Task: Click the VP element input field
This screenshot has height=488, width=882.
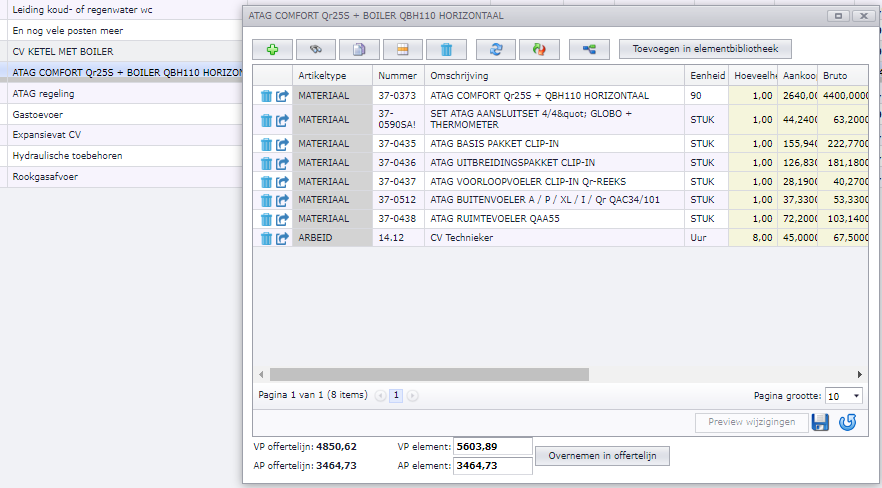Action: (x=493, y=447)
